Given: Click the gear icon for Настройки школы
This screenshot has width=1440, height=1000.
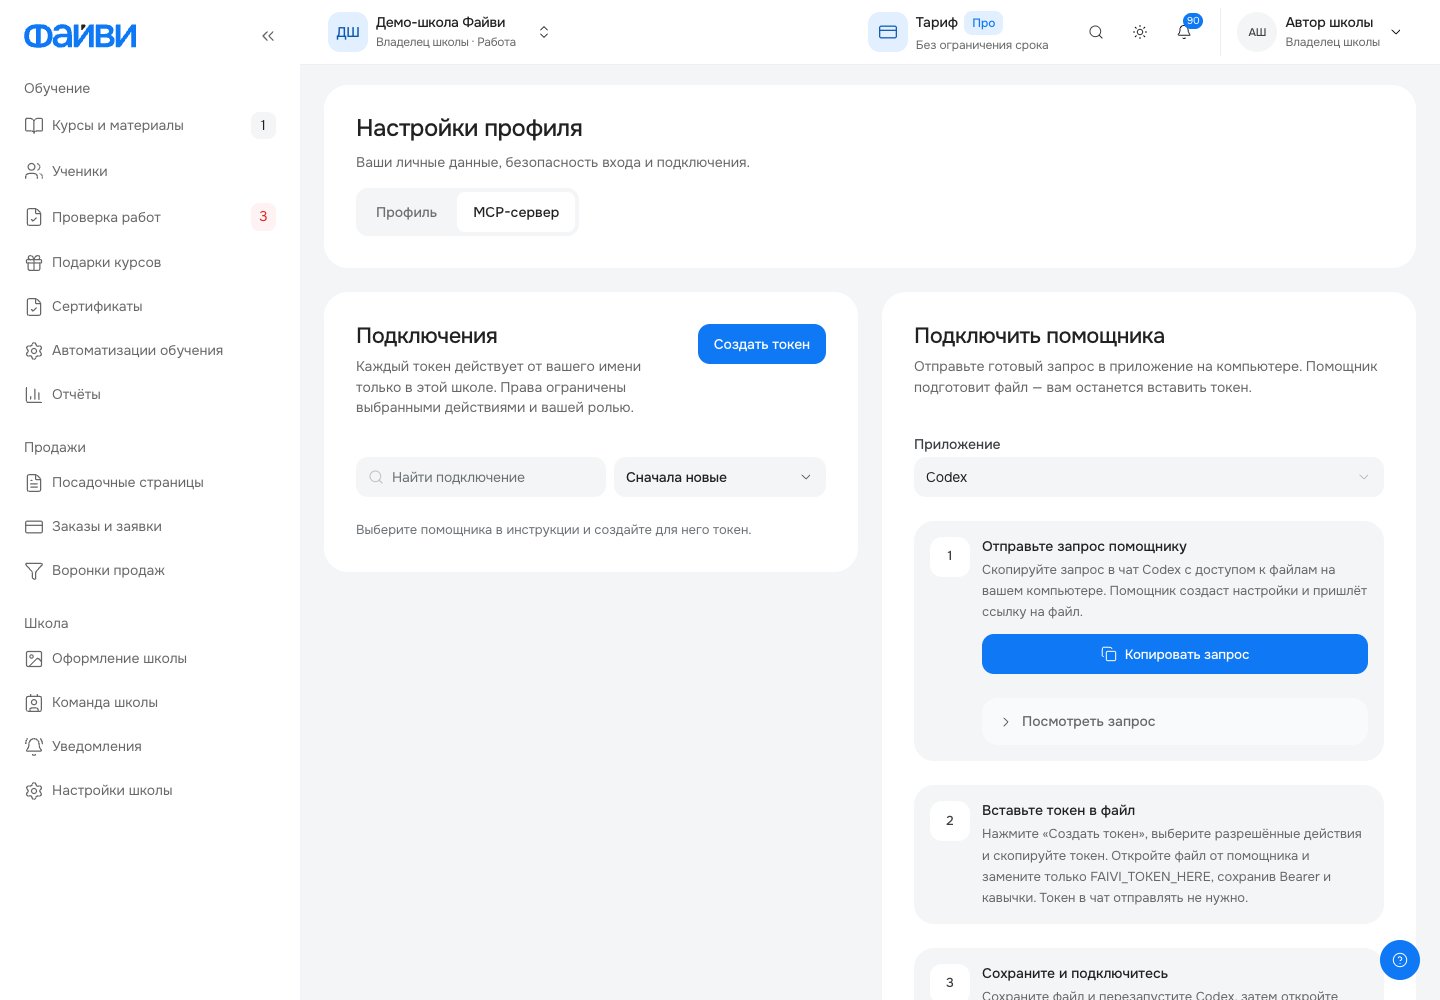Looking at the screenshot, I should point(34,790).
